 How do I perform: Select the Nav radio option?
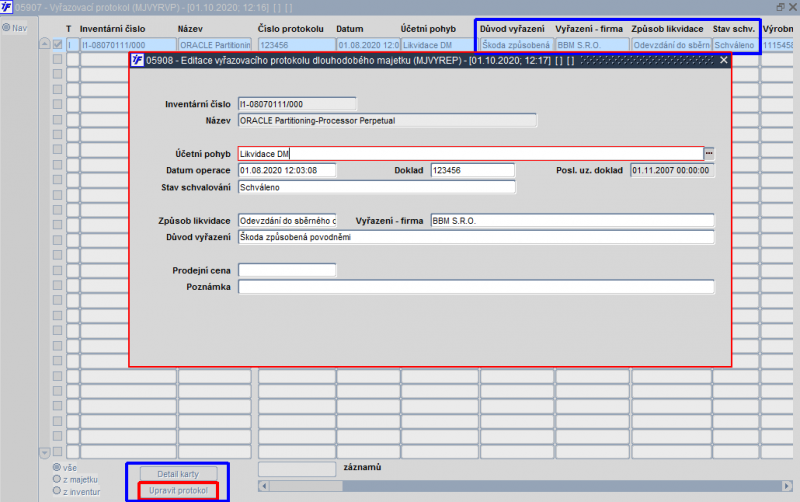pyautogui.click(x=6, y=28)
